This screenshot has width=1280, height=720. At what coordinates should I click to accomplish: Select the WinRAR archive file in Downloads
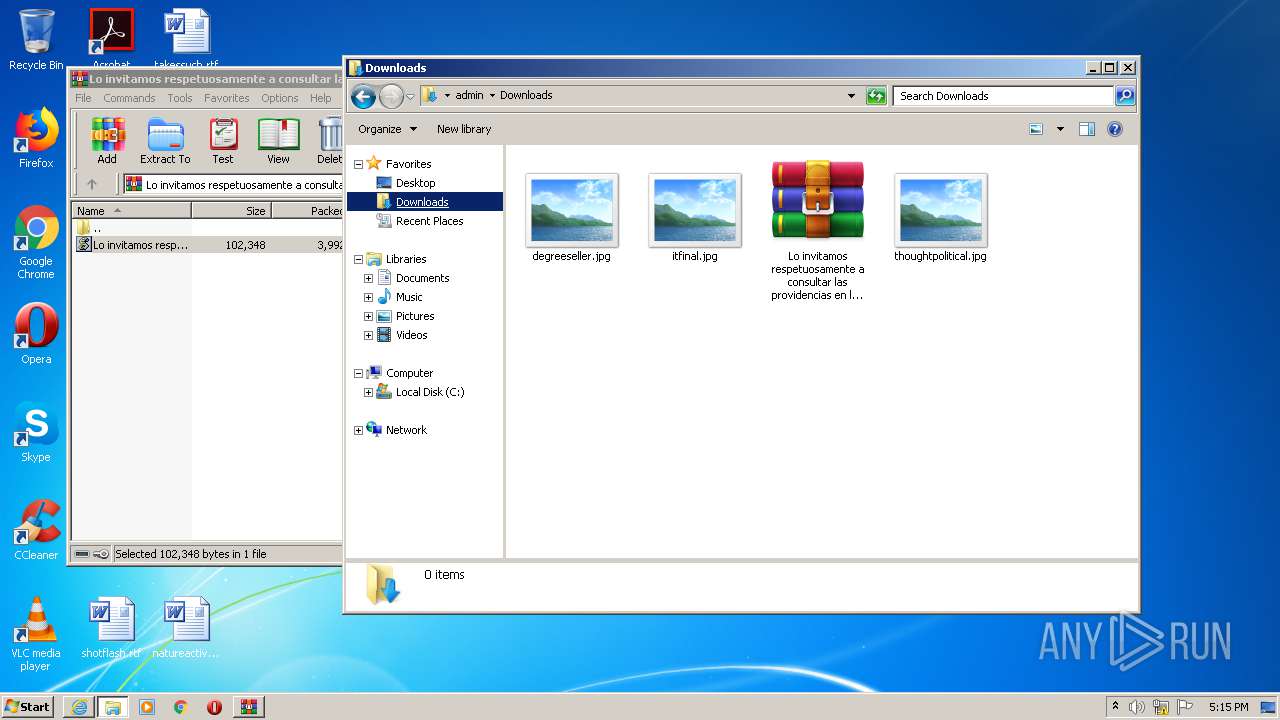coord(817,232)
